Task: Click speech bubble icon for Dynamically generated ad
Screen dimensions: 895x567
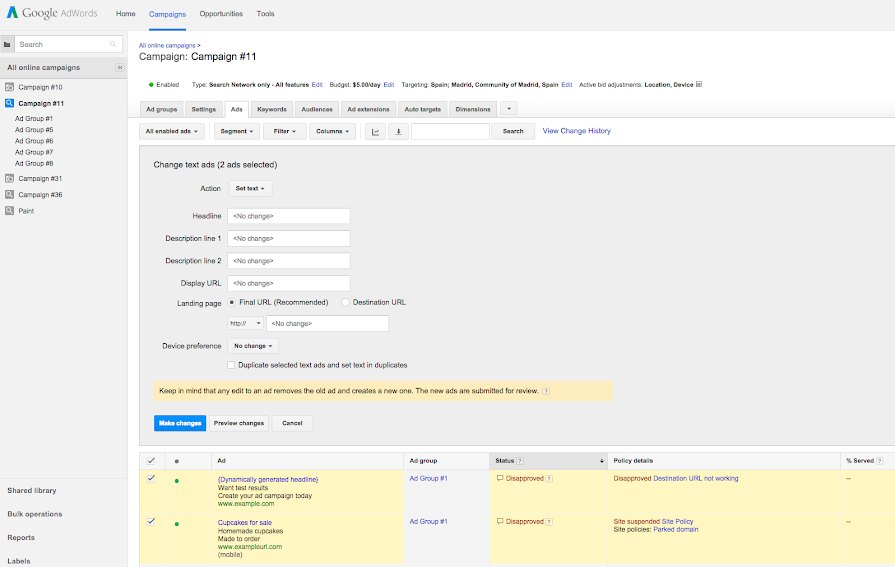Action: click(x=500, y=478)
